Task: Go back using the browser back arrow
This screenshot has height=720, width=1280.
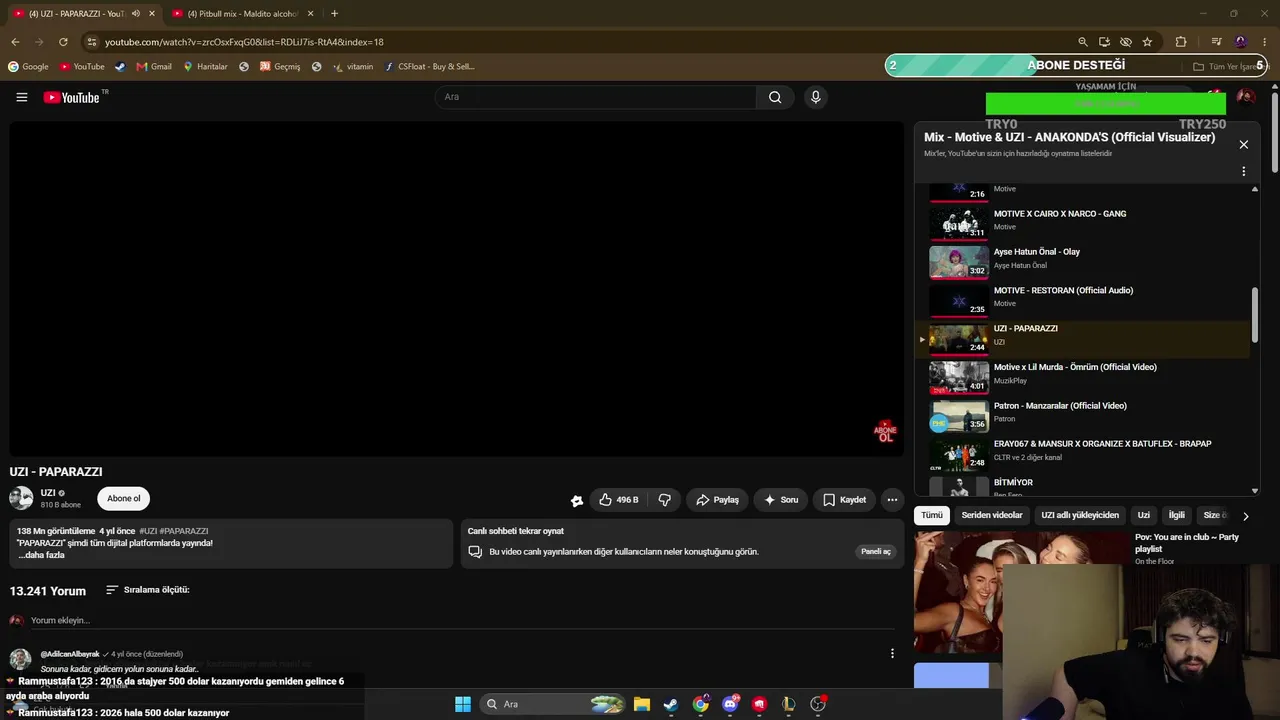Action: click(x=15, y=42)
